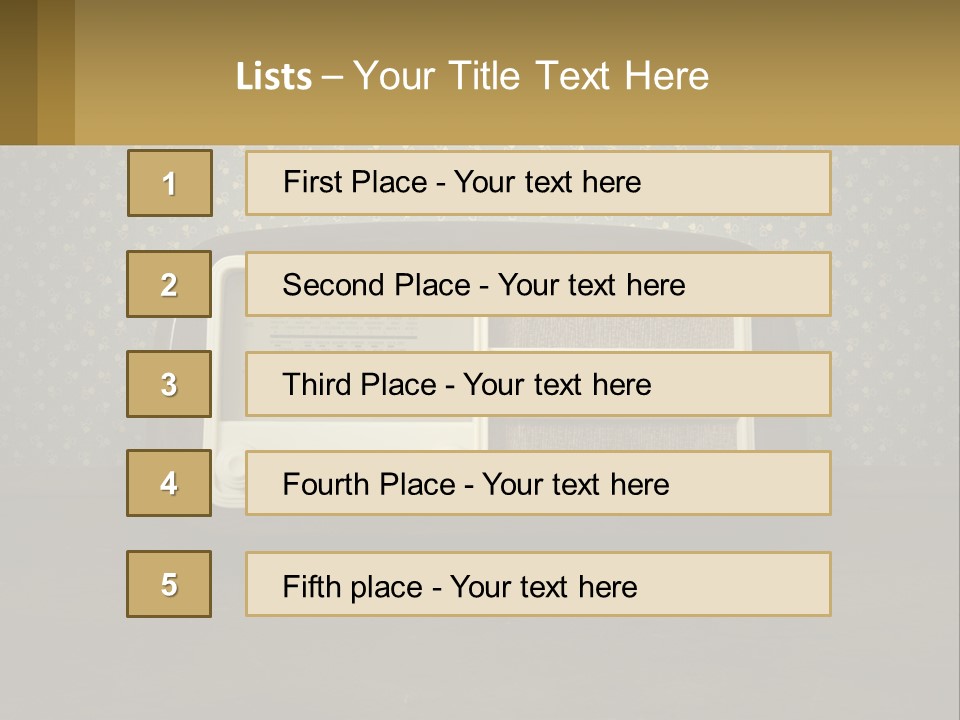
Task: Click the 'Fifth place' text box
Action: coord(538,584)
